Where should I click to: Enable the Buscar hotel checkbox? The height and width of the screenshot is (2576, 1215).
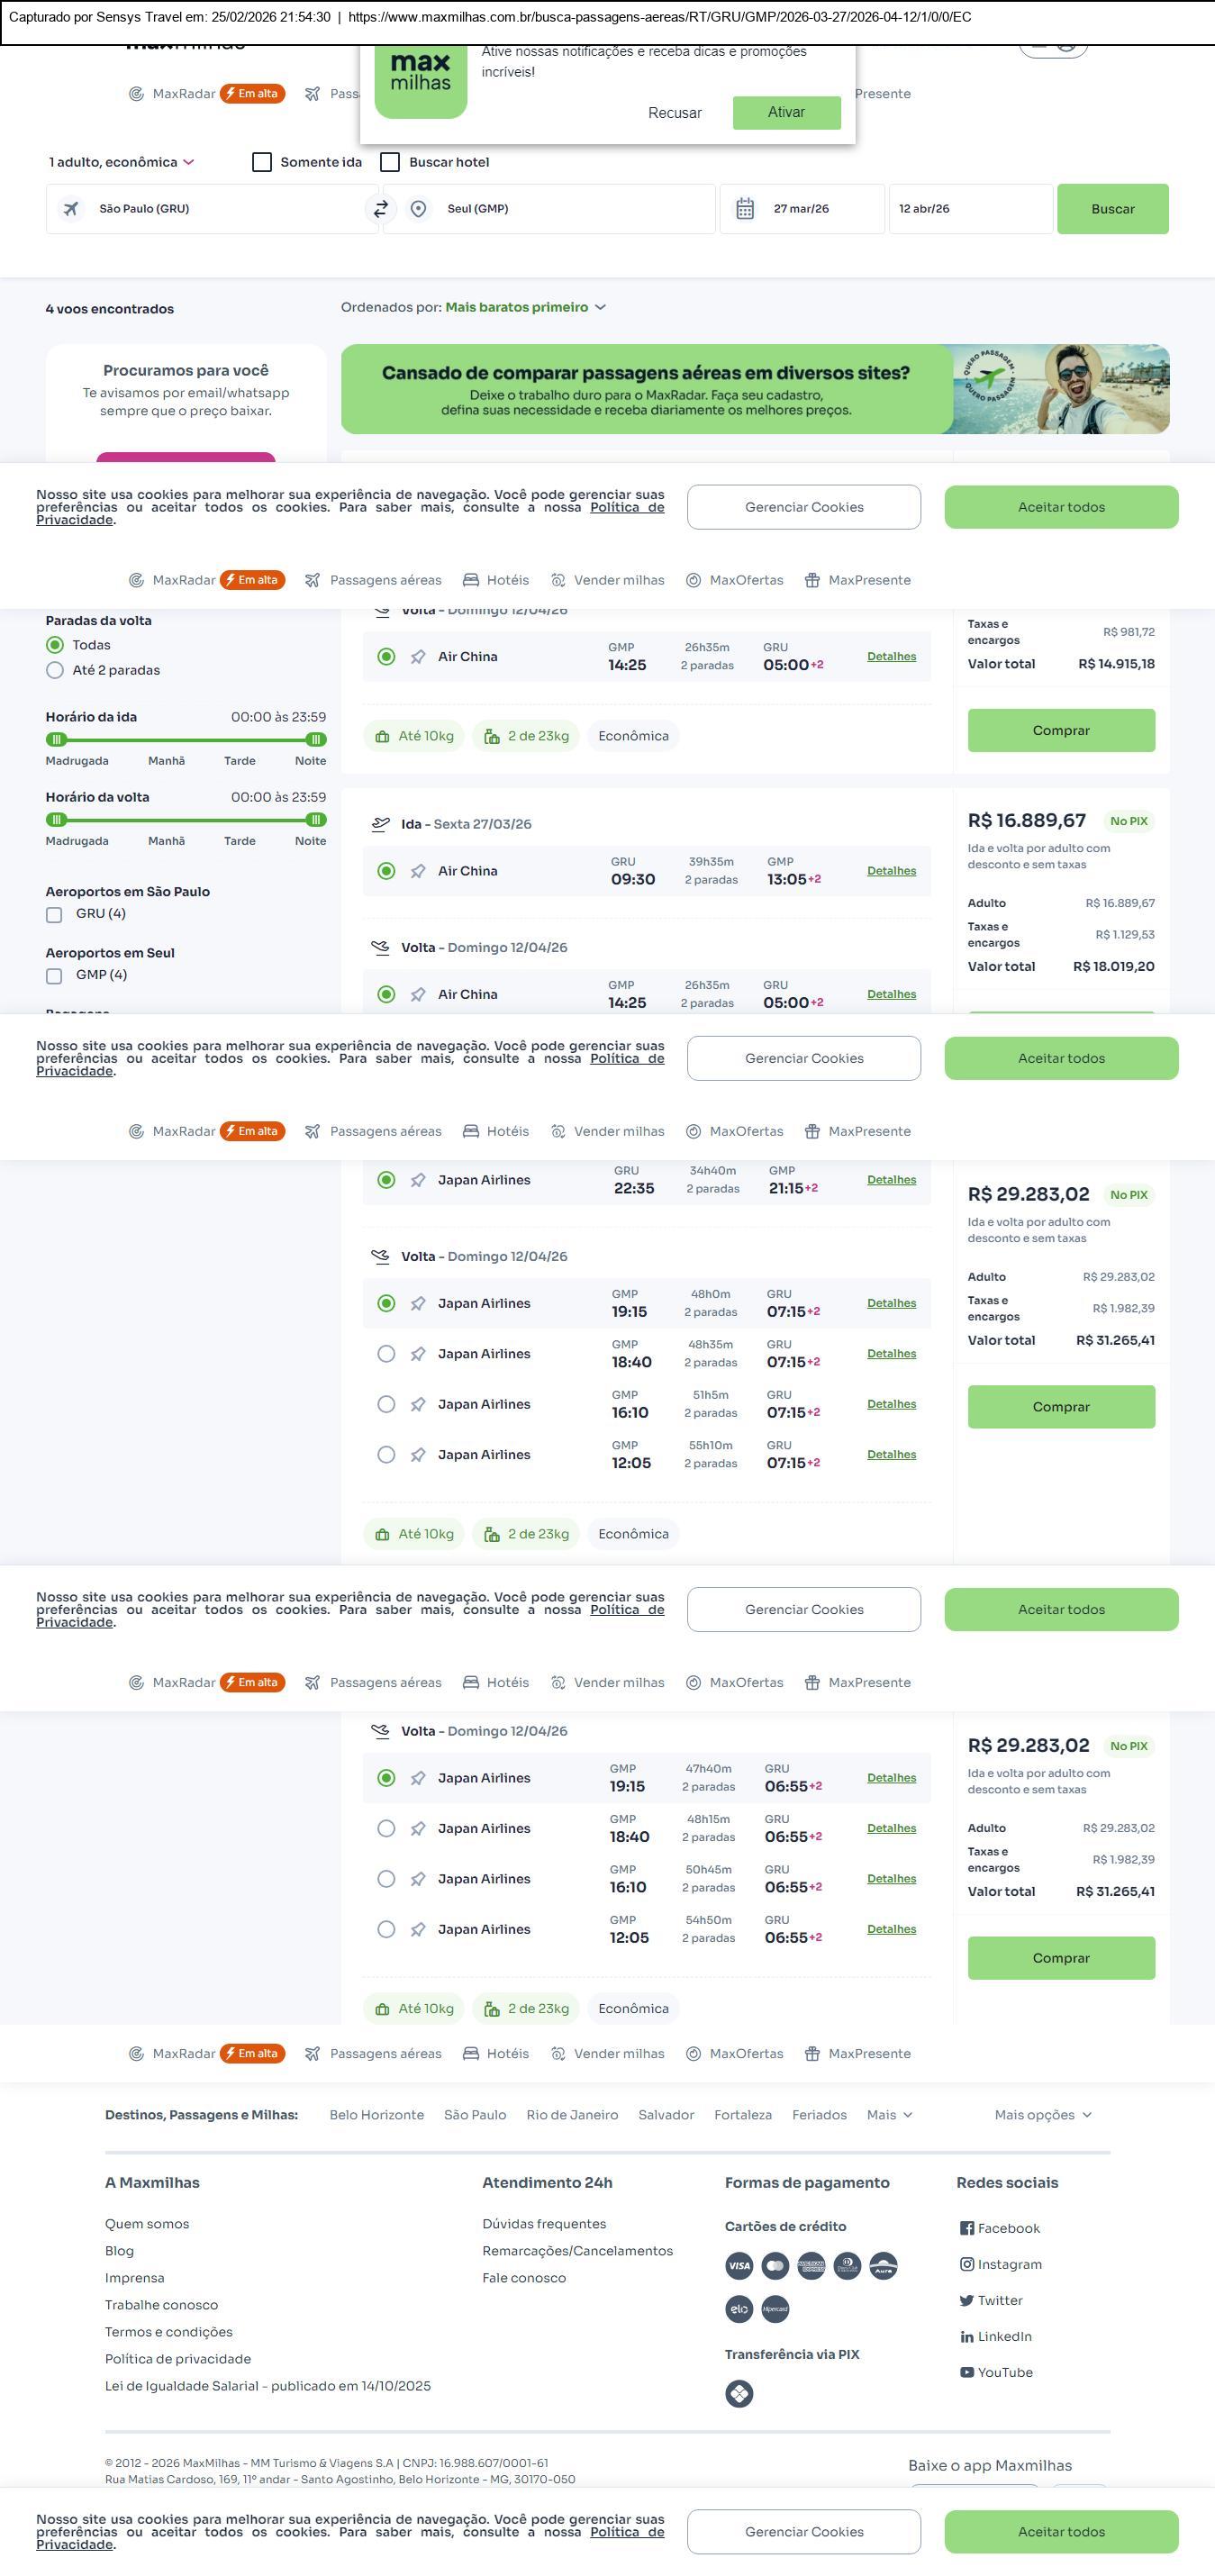391,162
